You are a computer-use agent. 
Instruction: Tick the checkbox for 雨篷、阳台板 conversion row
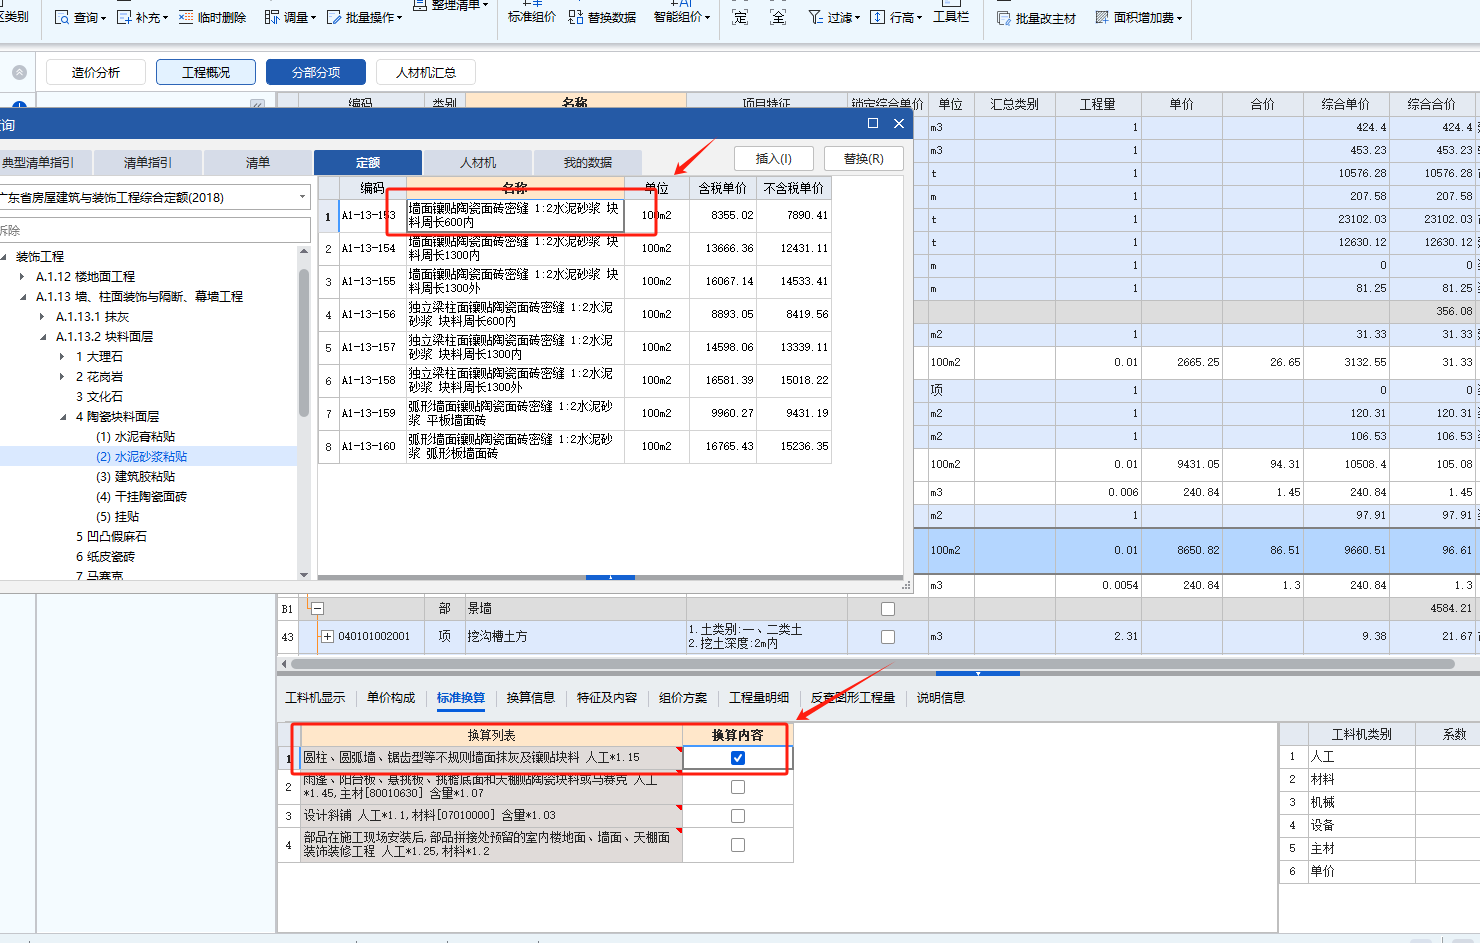point(738,787)
